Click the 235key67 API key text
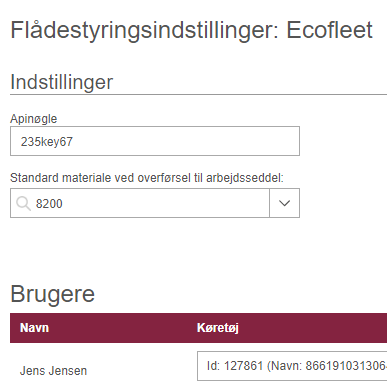387x392 pixels. click(x=47, y=142)
